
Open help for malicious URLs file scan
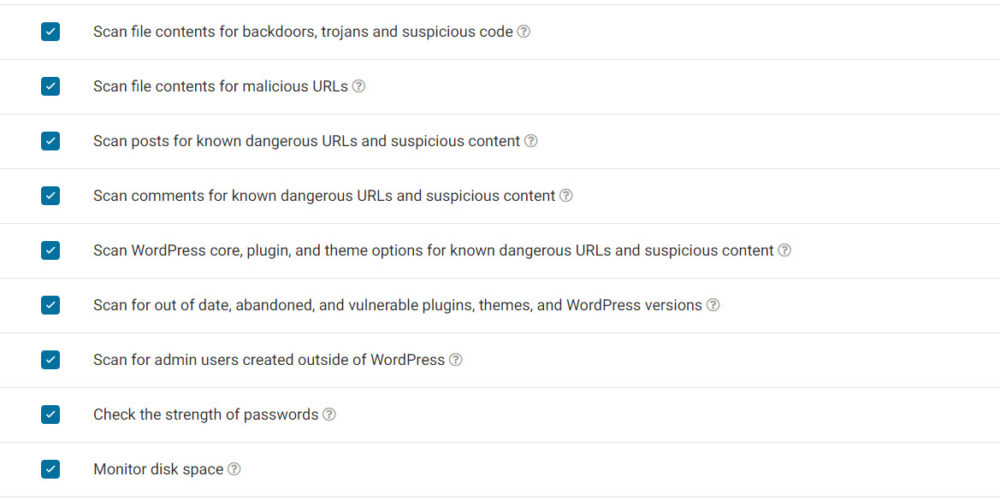pyautogui.click(x=359, y=86)
